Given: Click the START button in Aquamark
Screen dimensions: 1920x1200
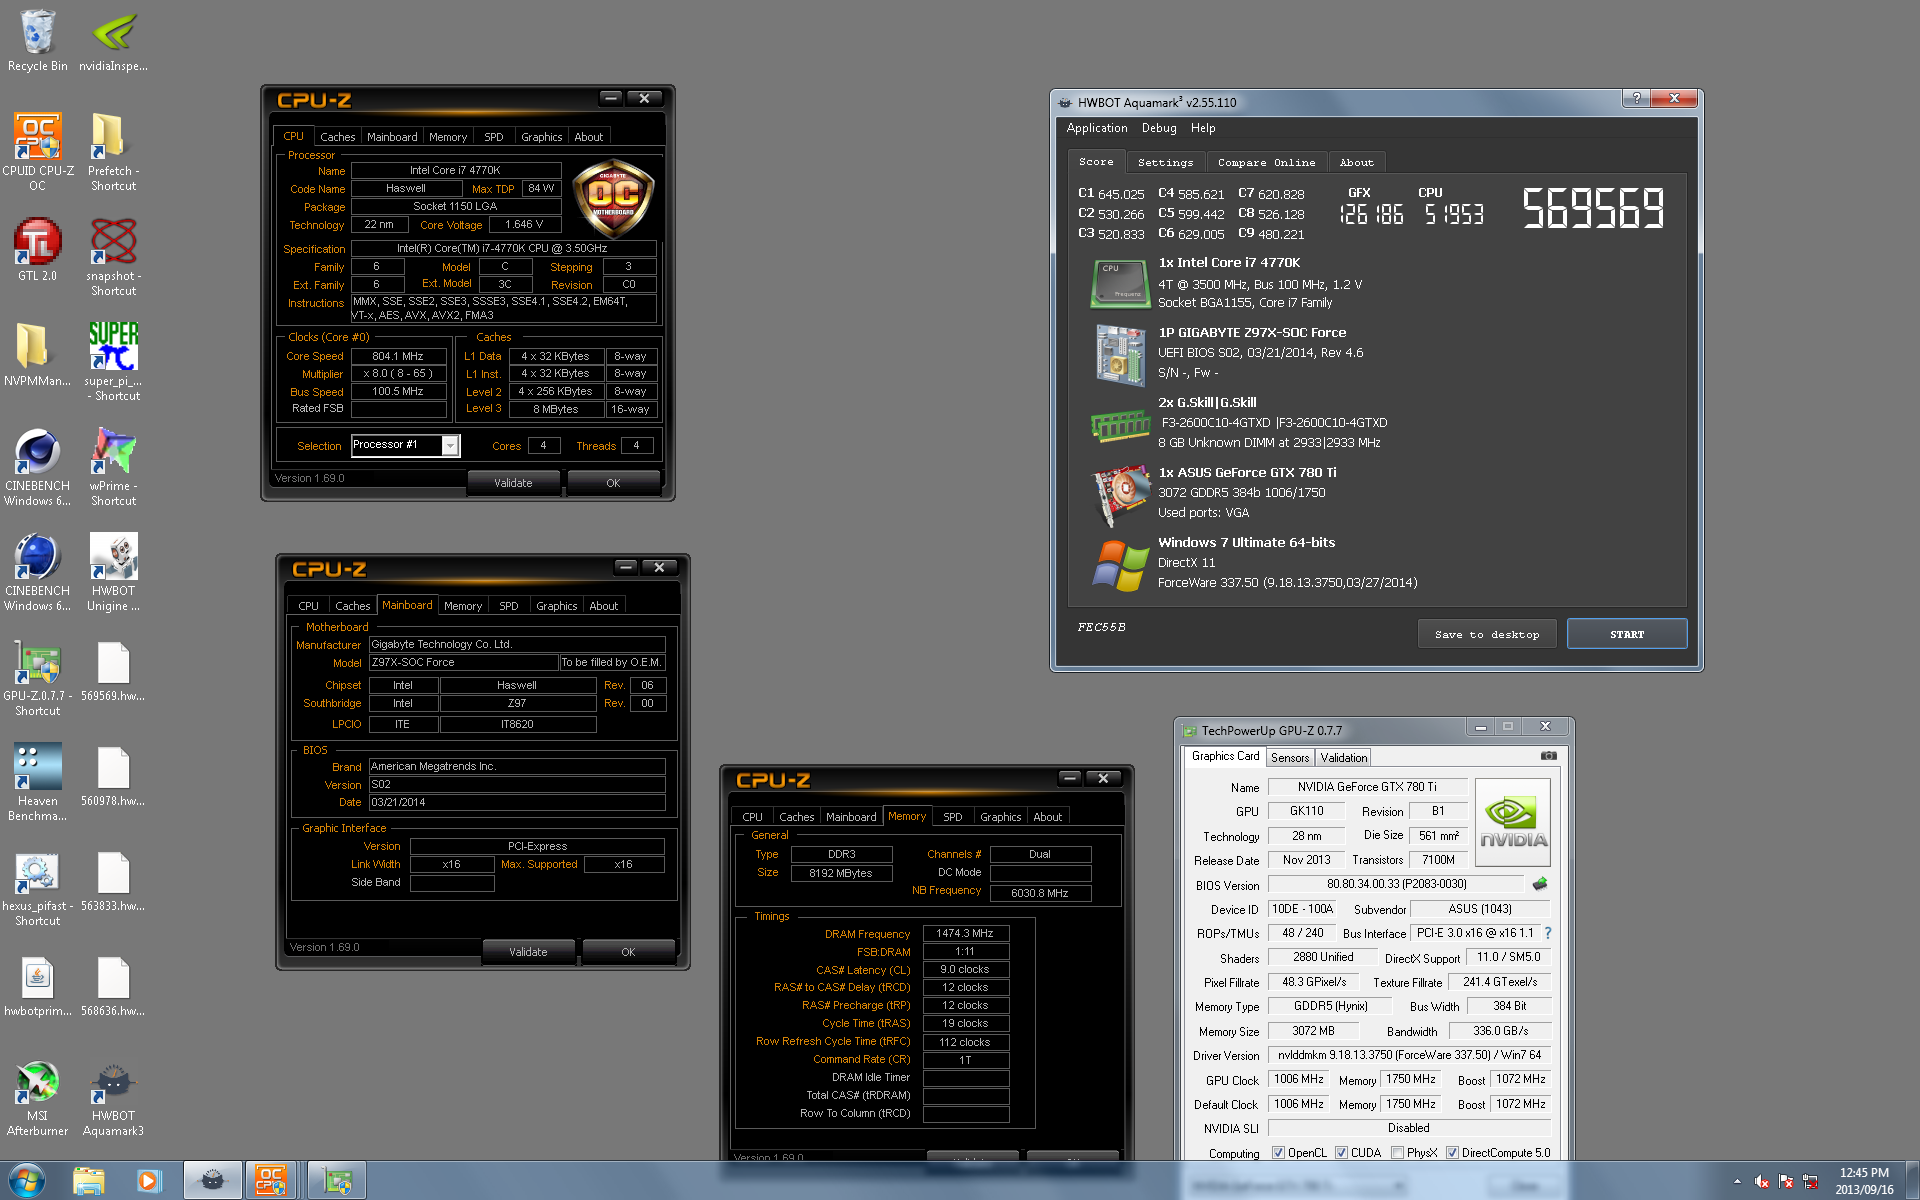Looking at the screenshot, I should (1626, 634).
